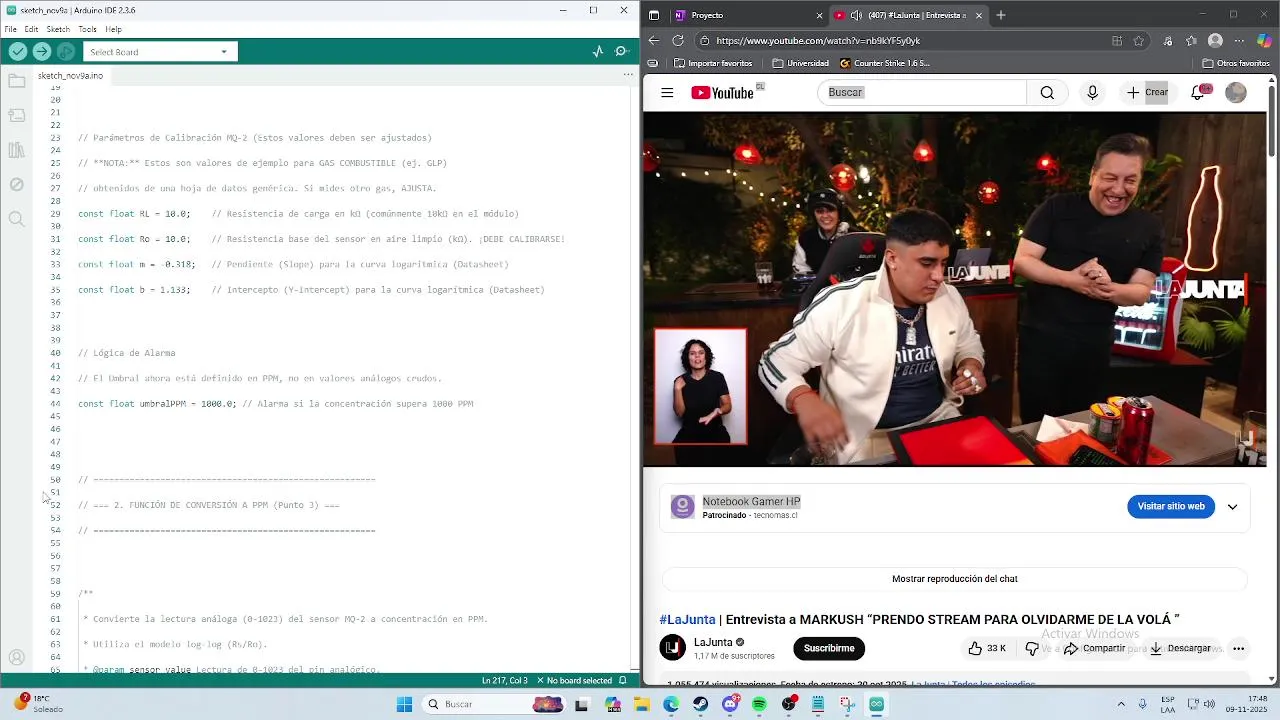Start debugging with the Debug toolbar button
1280x720 pixels.
(66, 52)
